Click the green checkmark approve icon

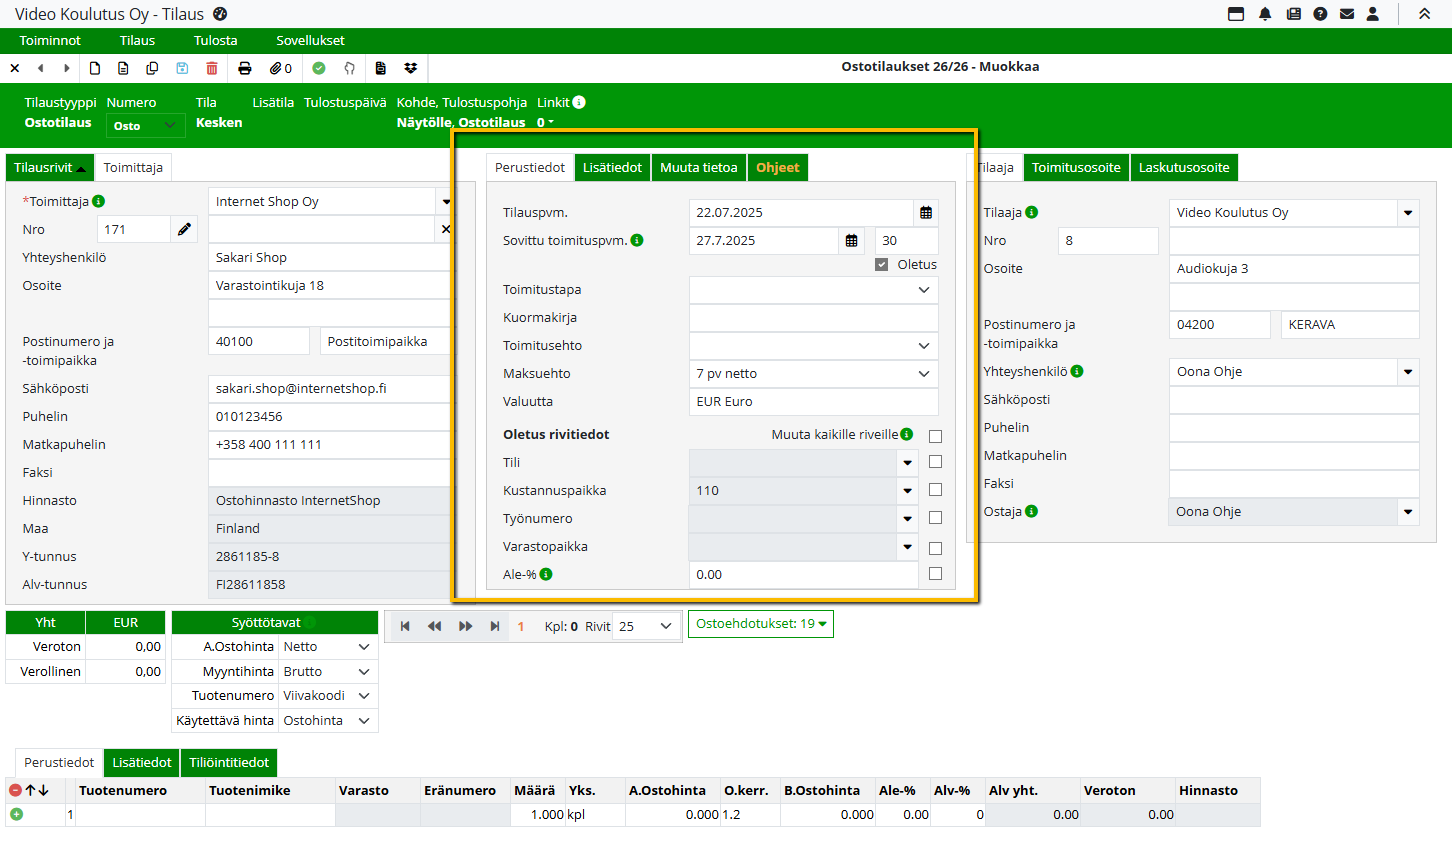click(319, 68)
